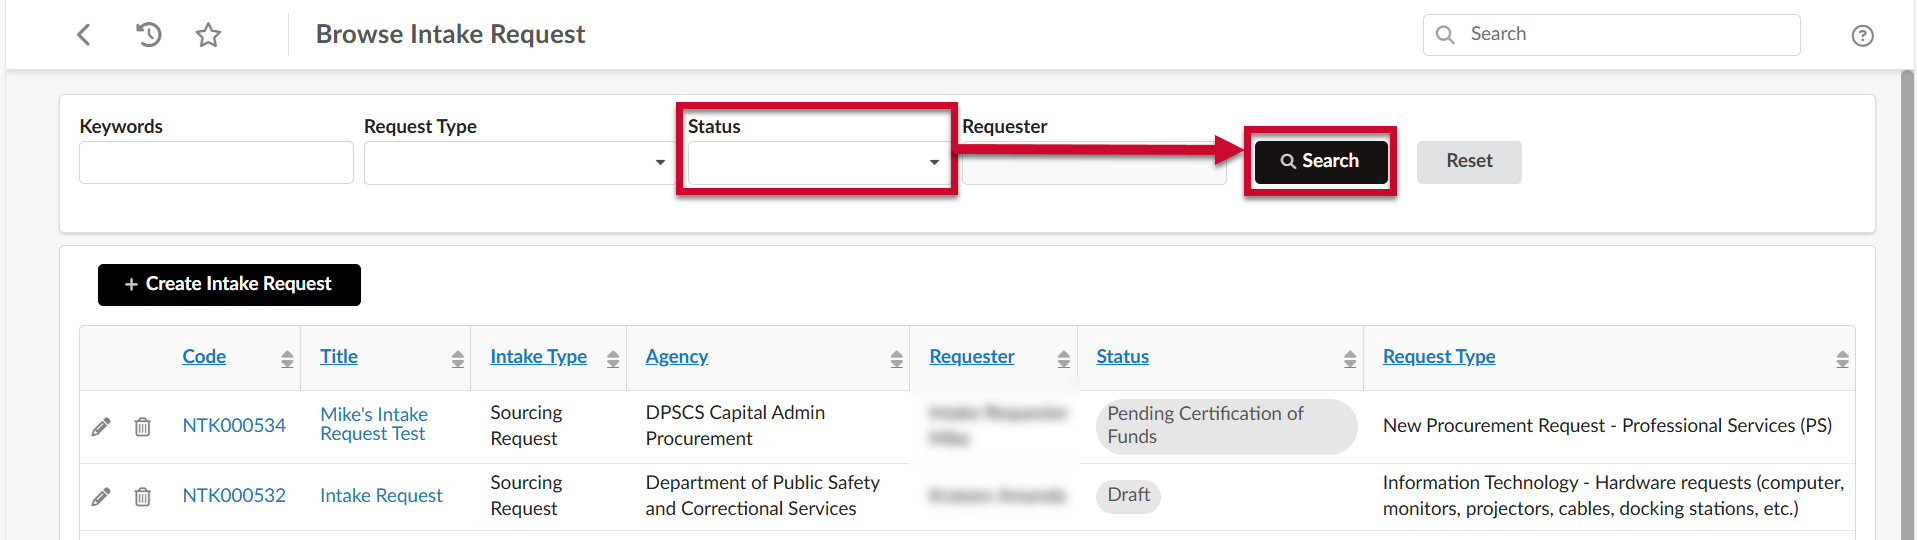Click the Draft status badge

[1128, 496]
